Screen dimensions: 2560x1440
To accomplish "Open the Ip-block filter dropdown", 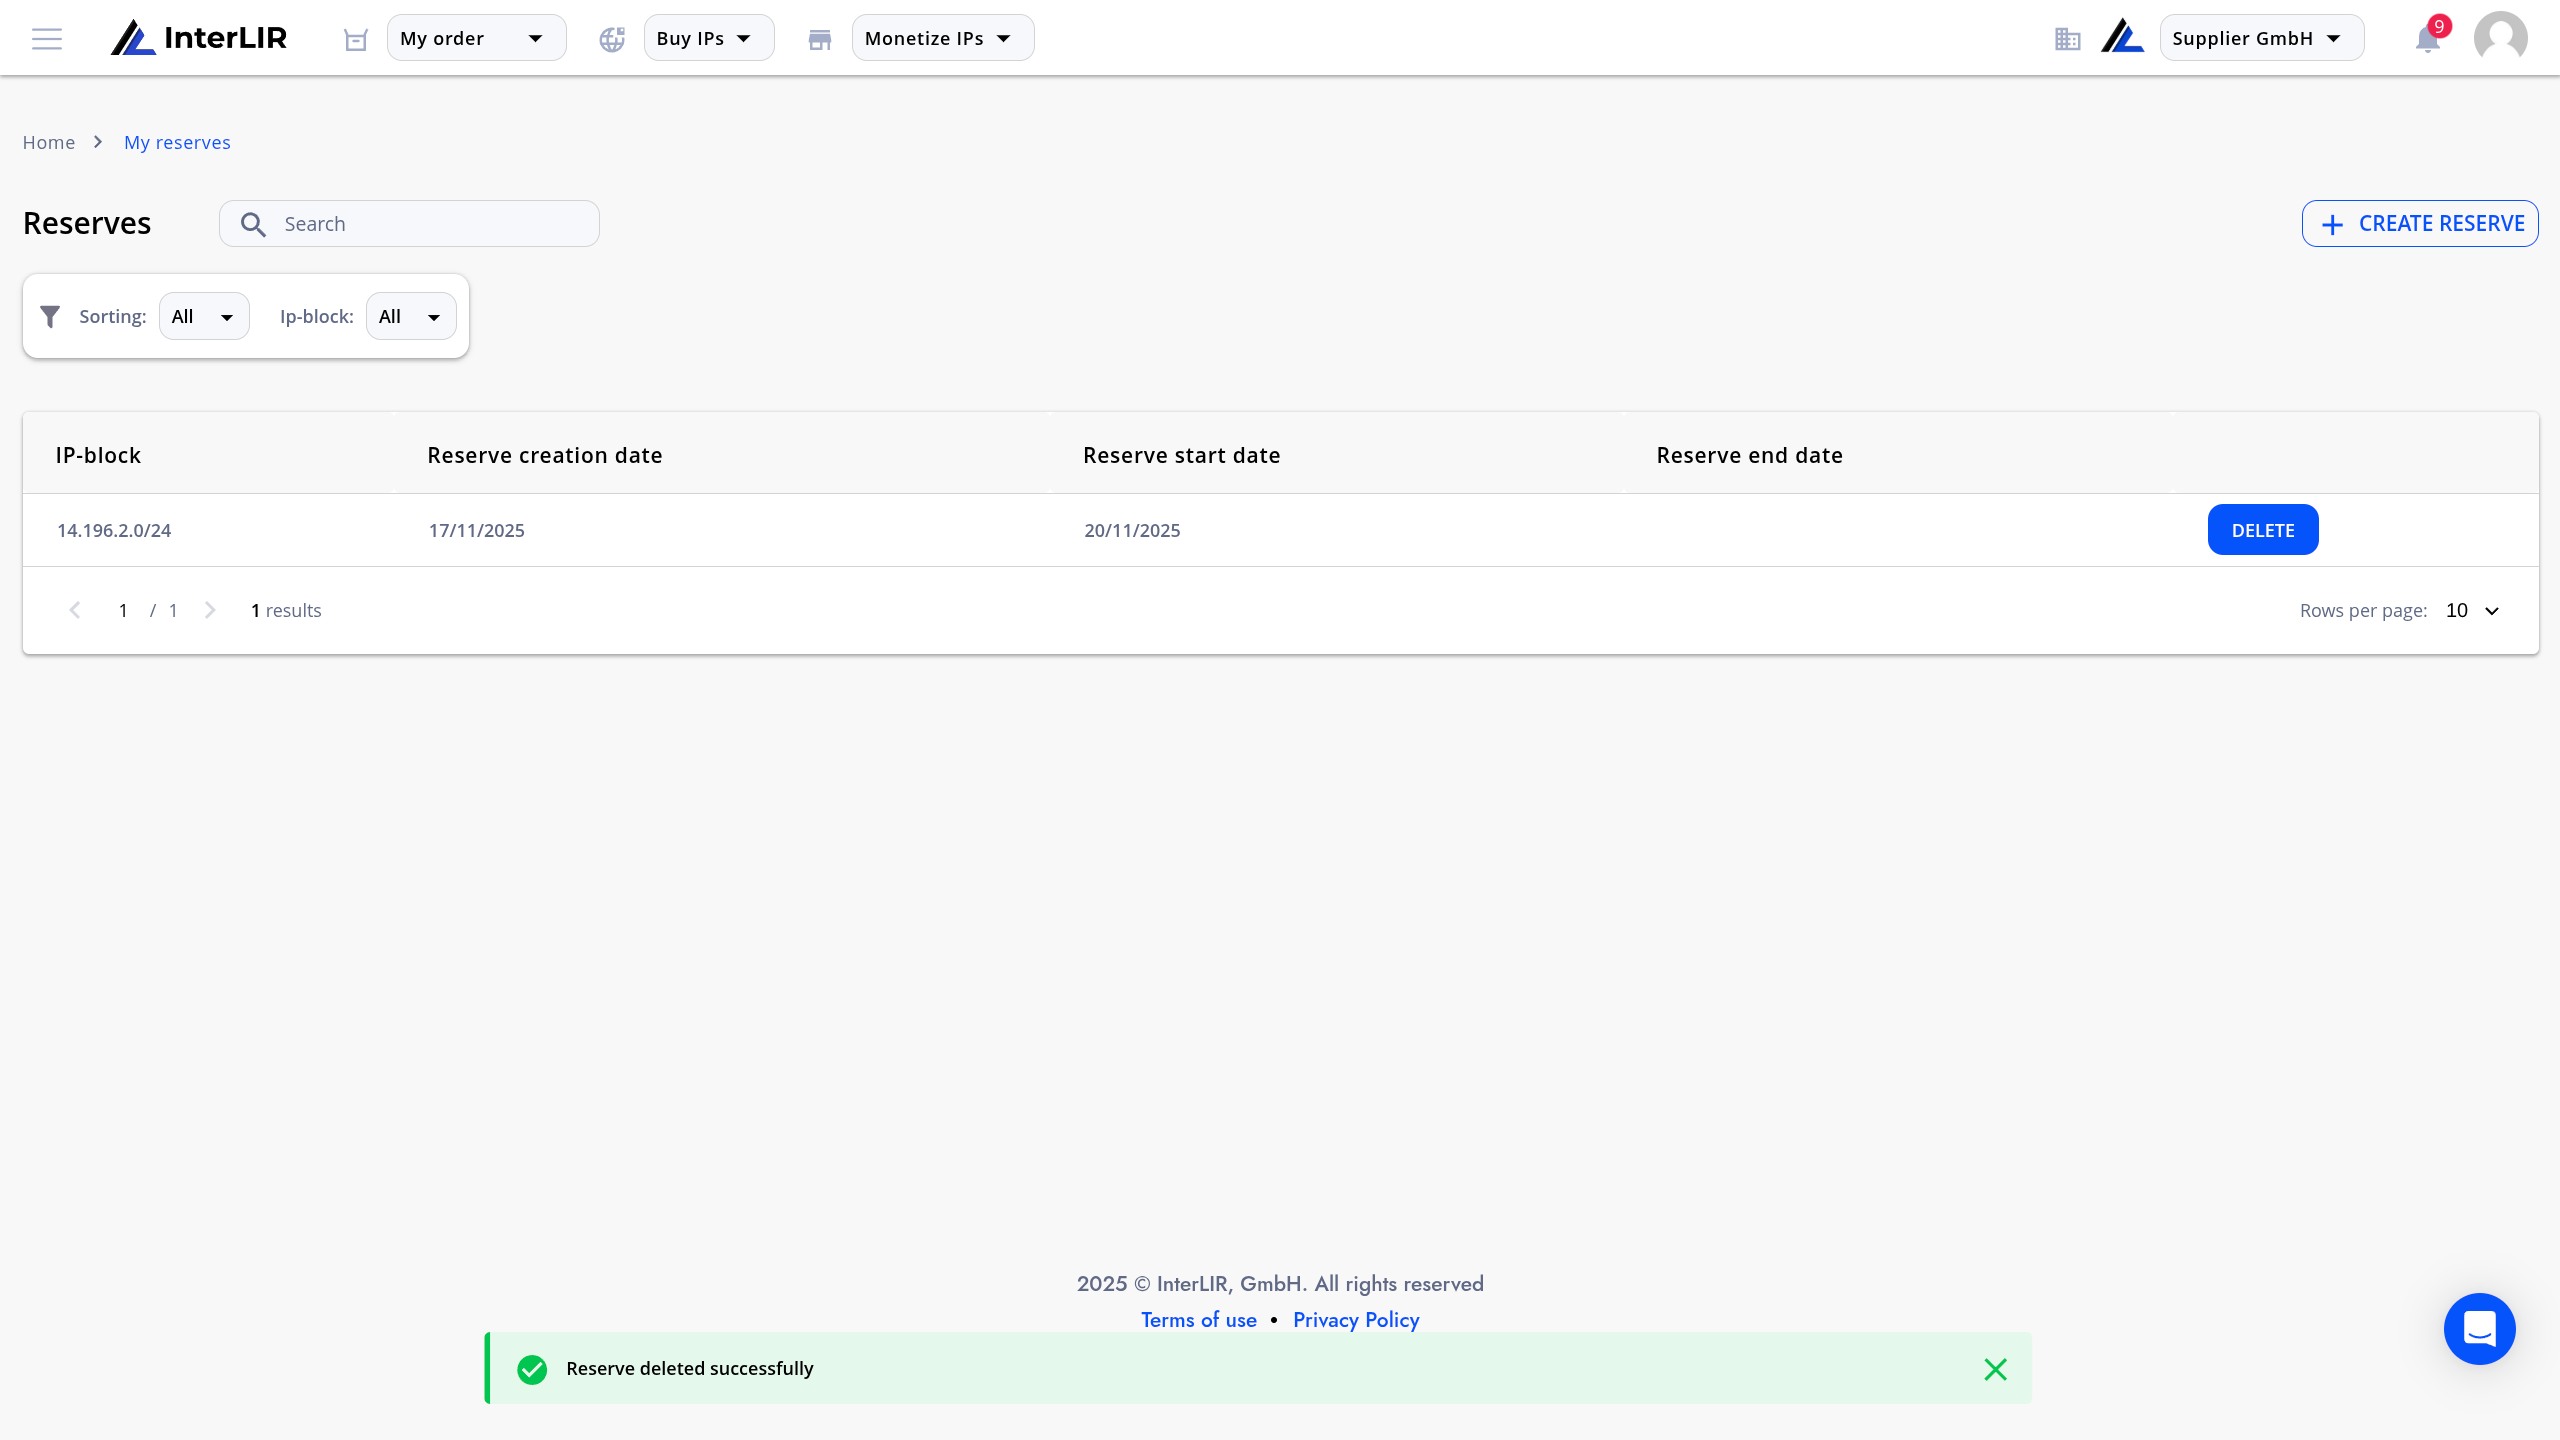I will [x=411, y=316].
